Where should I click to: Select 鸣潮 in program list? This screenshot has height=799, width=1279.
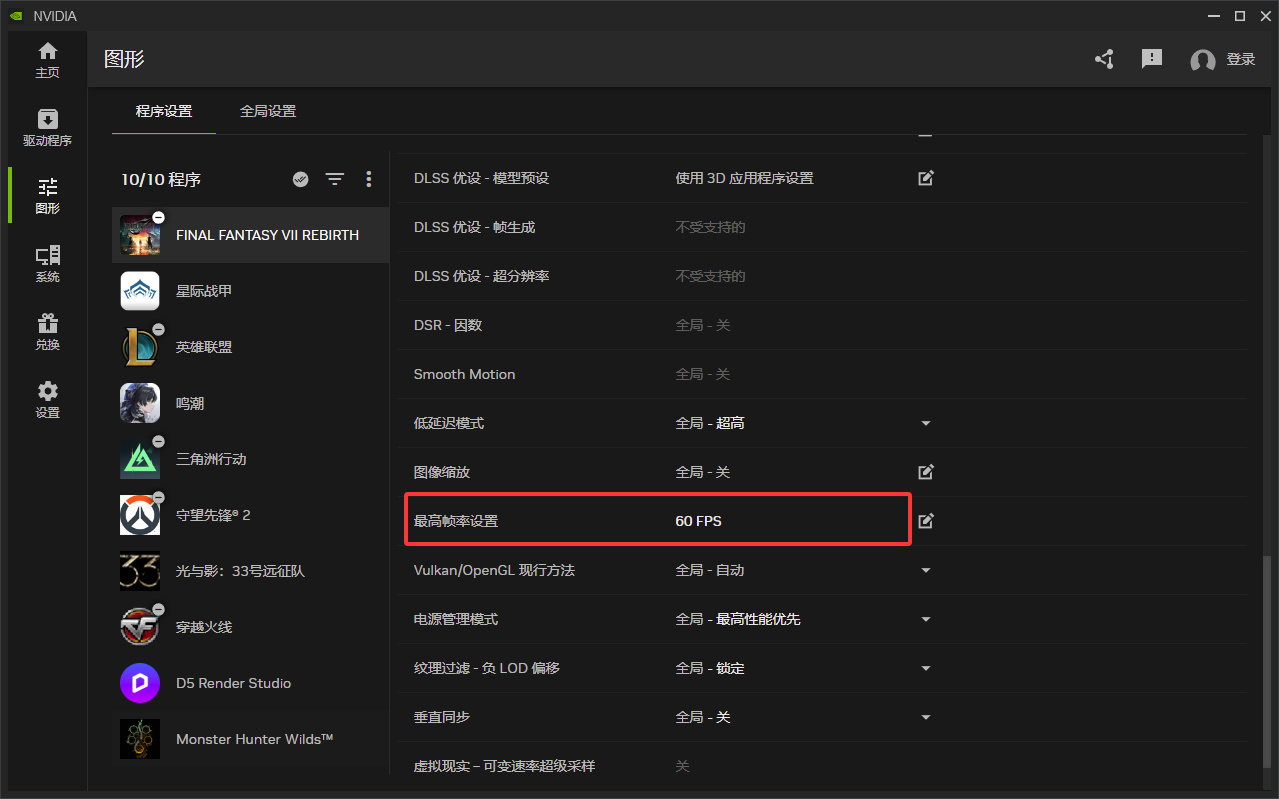(x=250, y=403)
